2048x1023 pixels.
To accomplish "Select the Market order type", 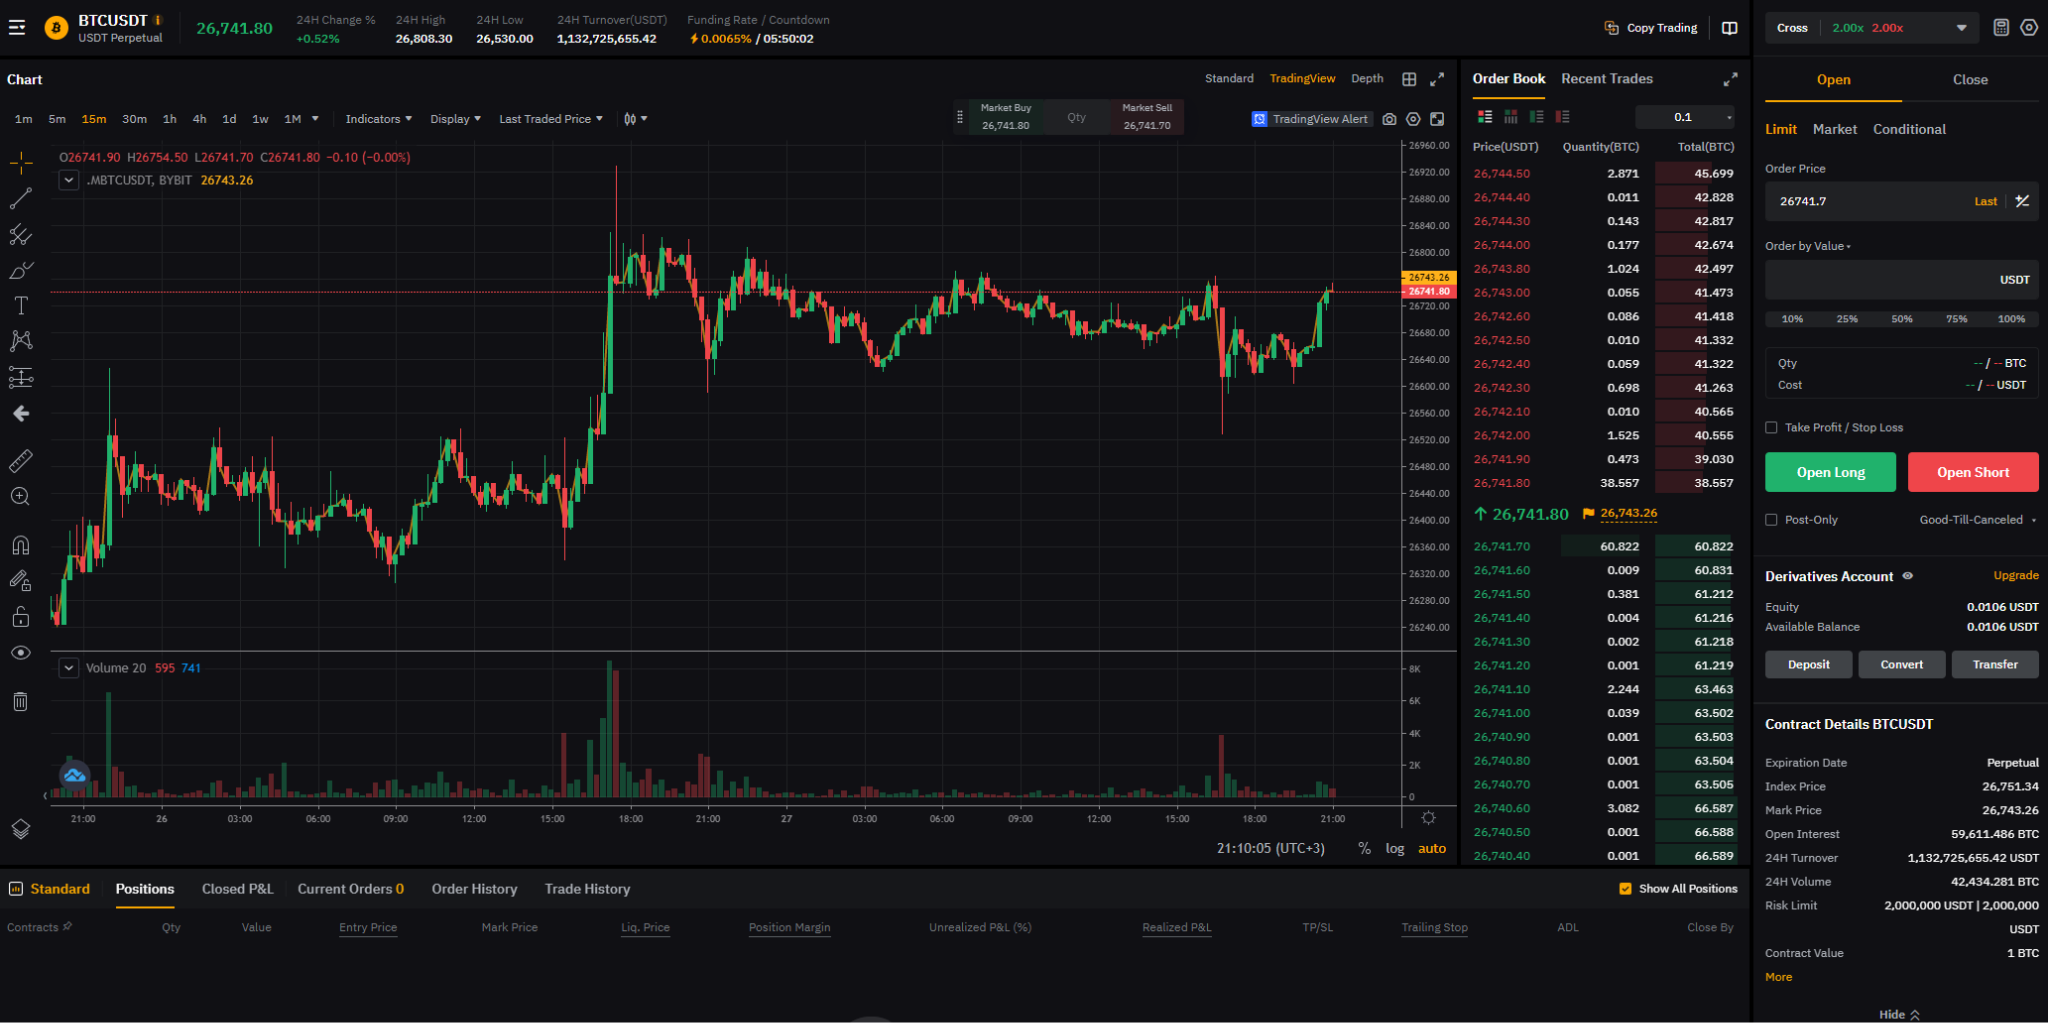I will point(1834,129).
